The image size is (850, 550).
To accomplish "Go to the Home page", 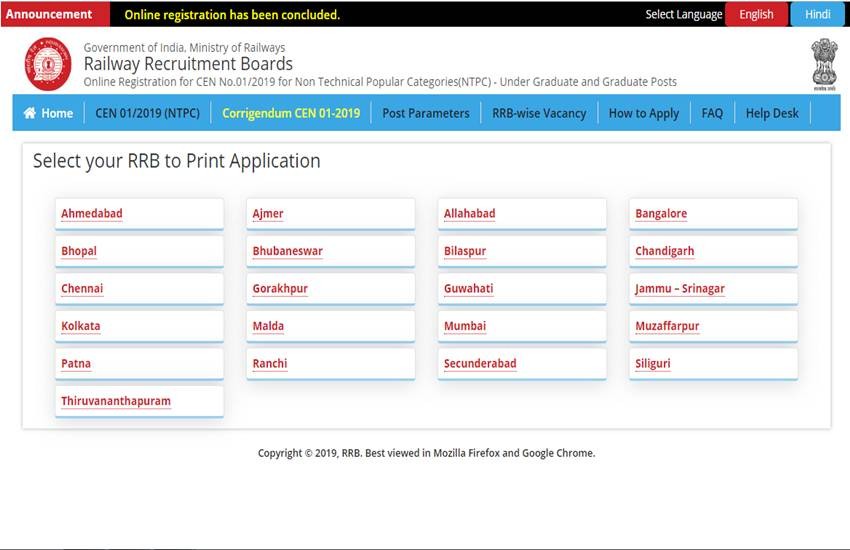I will pyautogui.click(x=48, y=113).
